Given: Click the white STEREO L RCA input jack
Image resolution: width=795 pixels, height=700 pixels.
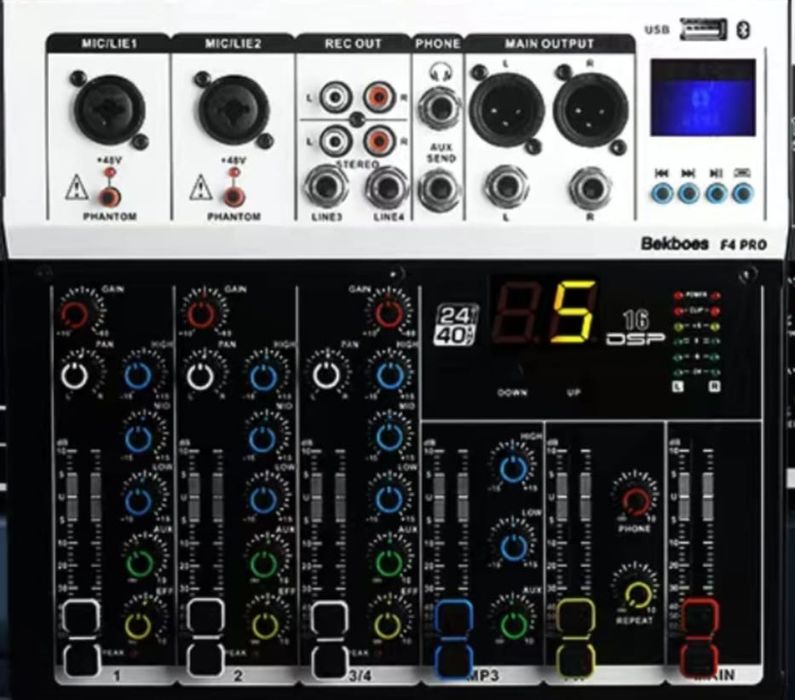Looking at the screenshot, I should pyautogui.click(x=334, y=140).
